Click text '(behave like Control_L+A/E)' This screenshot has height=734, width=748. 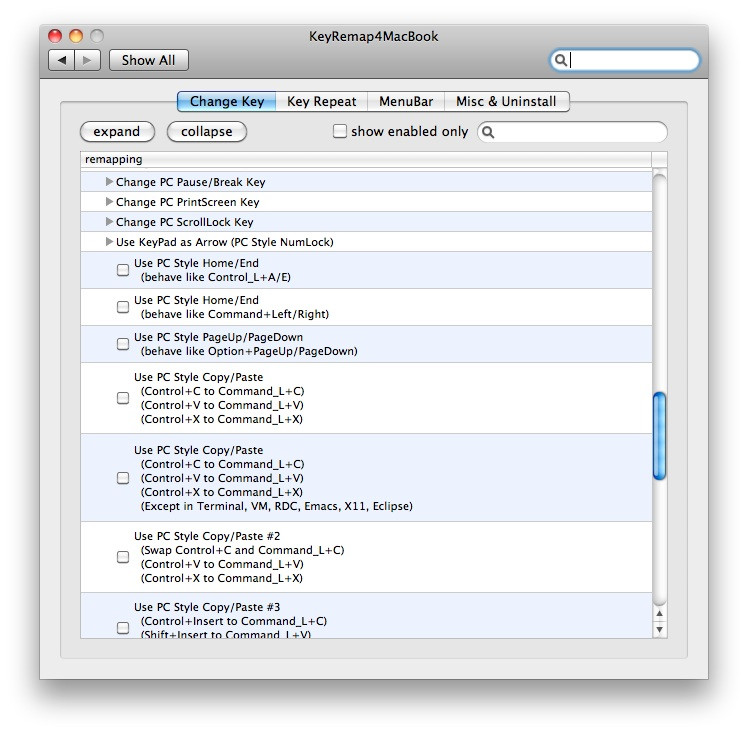pyautogui.click(x=216, y=277)
